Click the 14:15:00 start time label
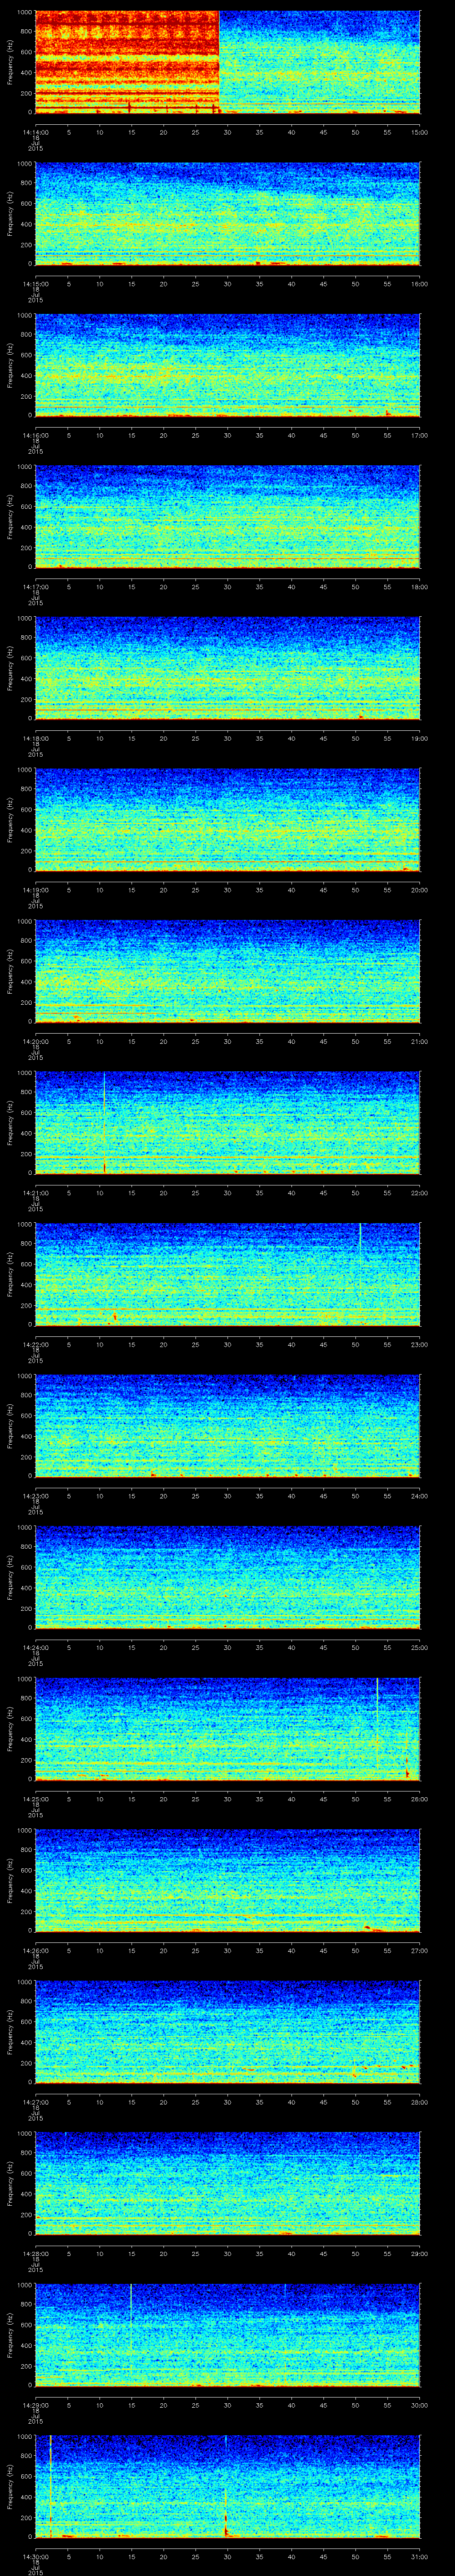 (35, 284)
